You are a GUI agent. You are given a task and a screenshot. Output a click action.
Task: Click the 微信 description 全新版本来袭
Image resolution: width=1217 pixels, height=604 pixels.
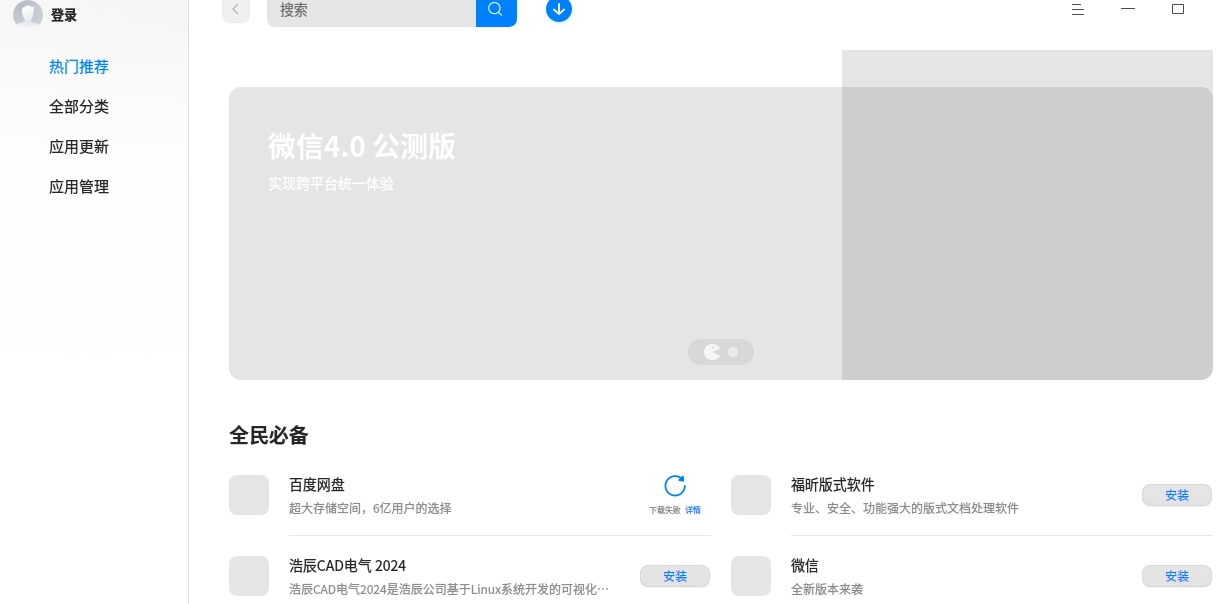pyautogui.click(x=827, y=589)
